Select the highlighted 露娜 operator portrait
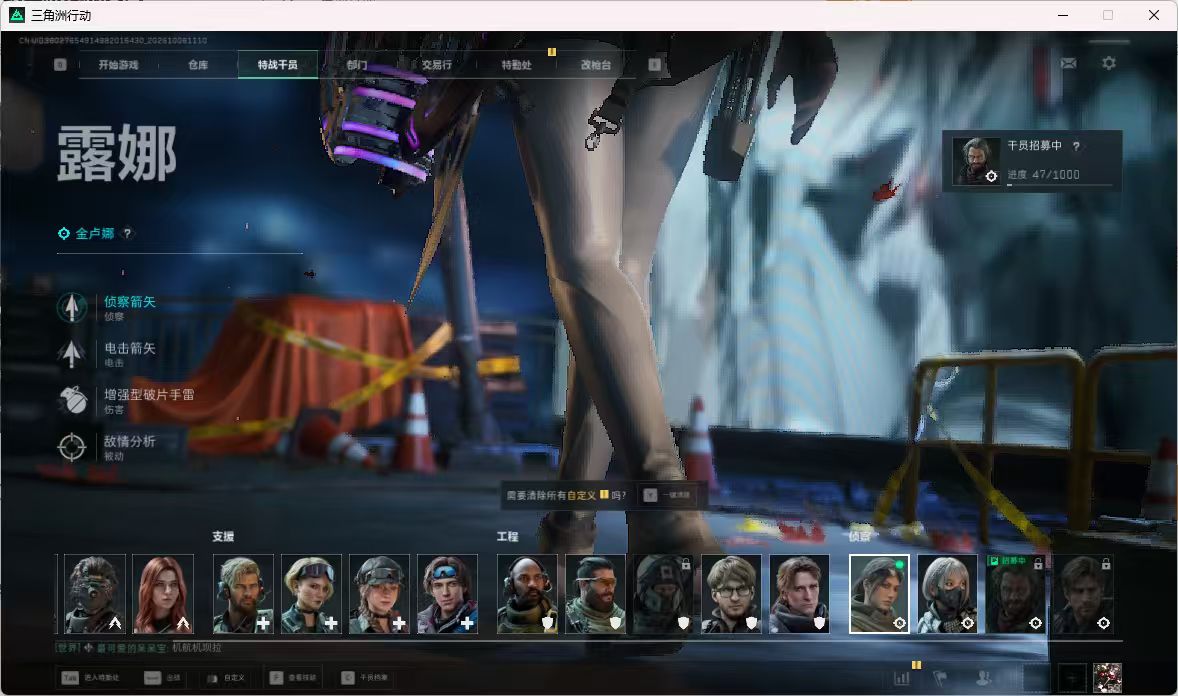 (879, 594)
